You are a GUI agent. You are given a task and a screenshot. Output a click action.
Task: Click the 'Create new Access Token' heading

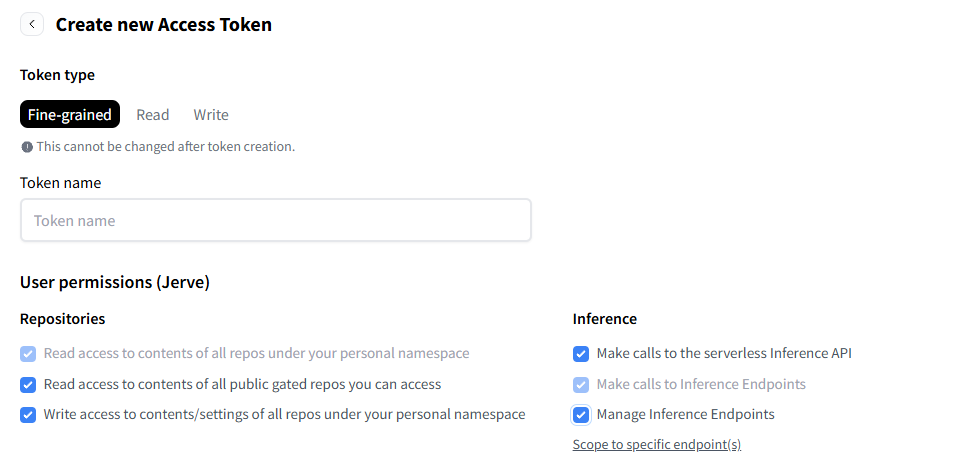(x=163, y=24)
